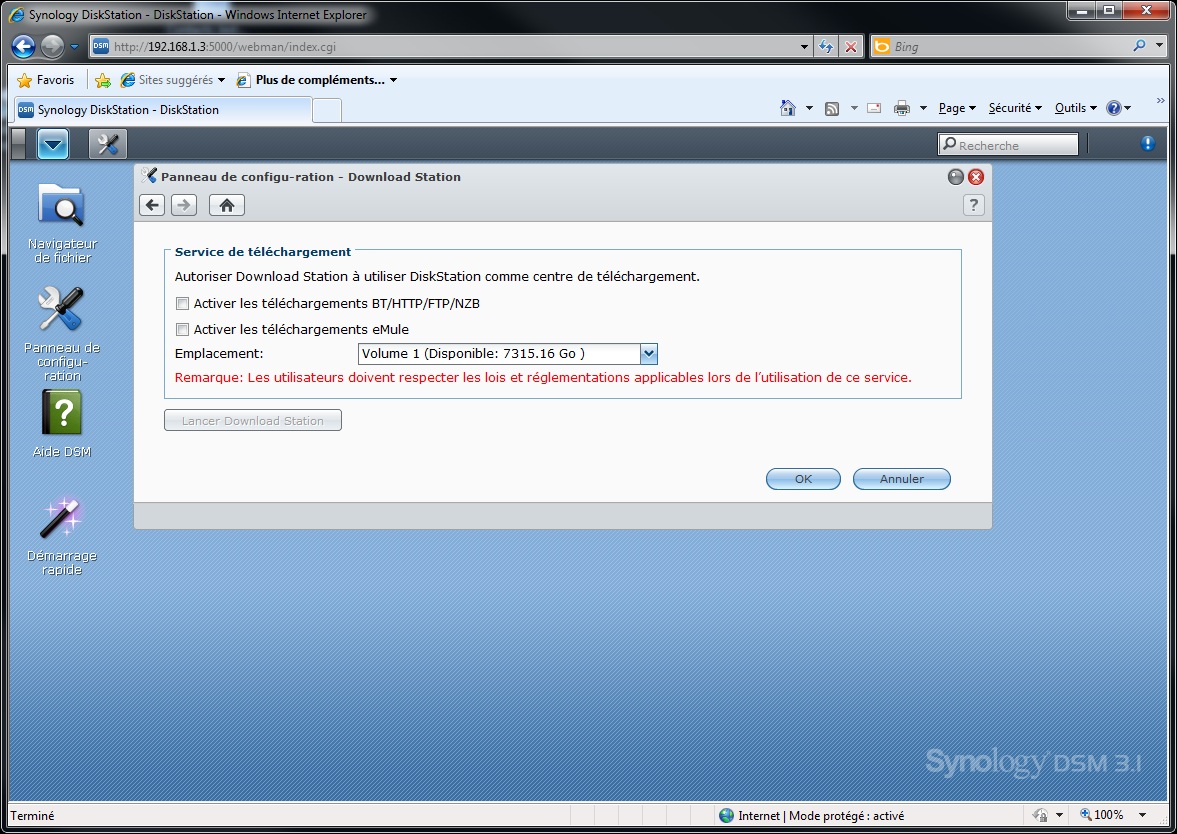1177x834 pixels.
Task: Open a new blank browser tab
Action: point(327,110)
